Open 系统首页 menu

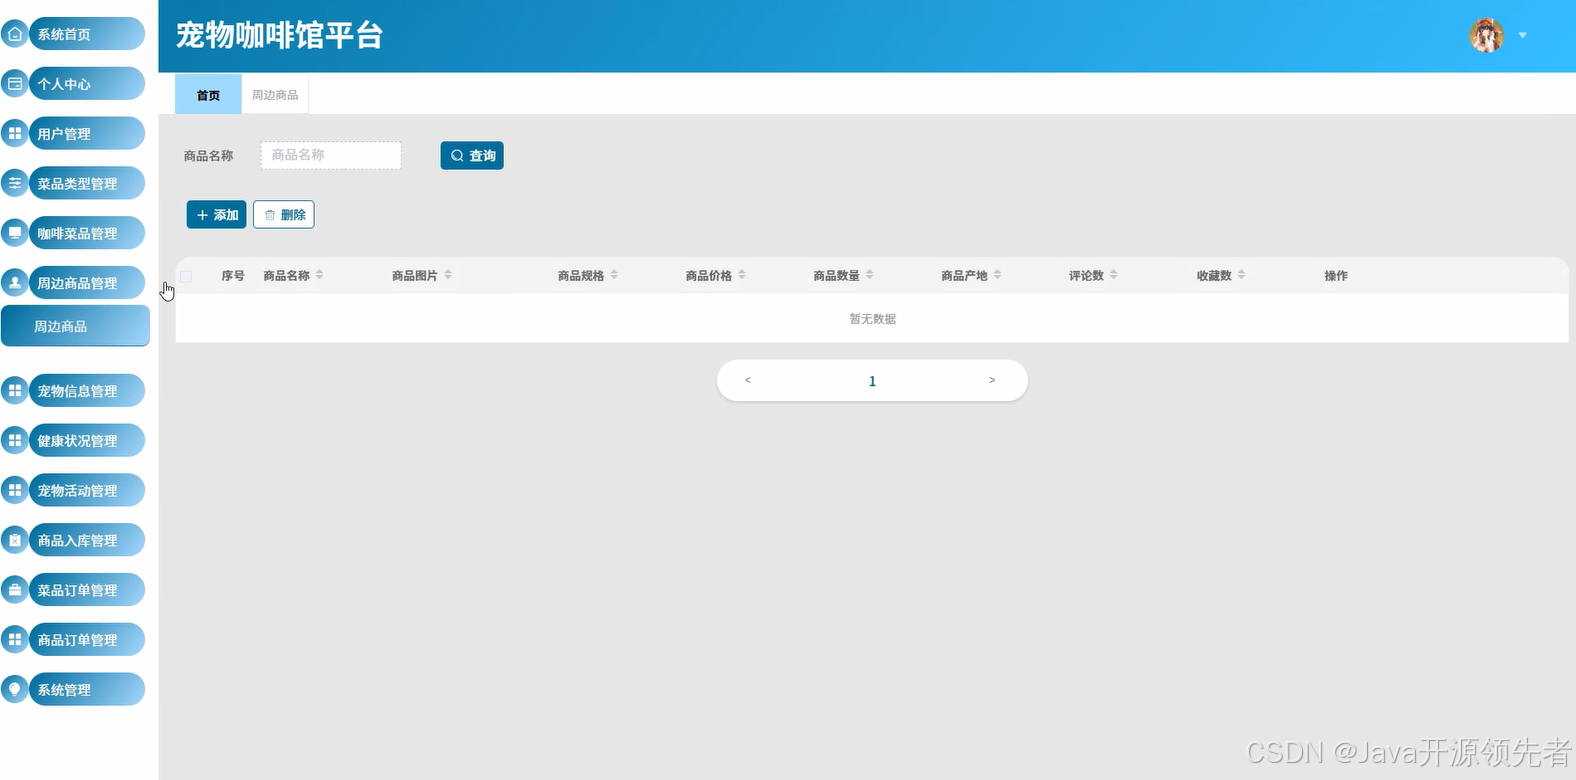[x=86, y=34]
